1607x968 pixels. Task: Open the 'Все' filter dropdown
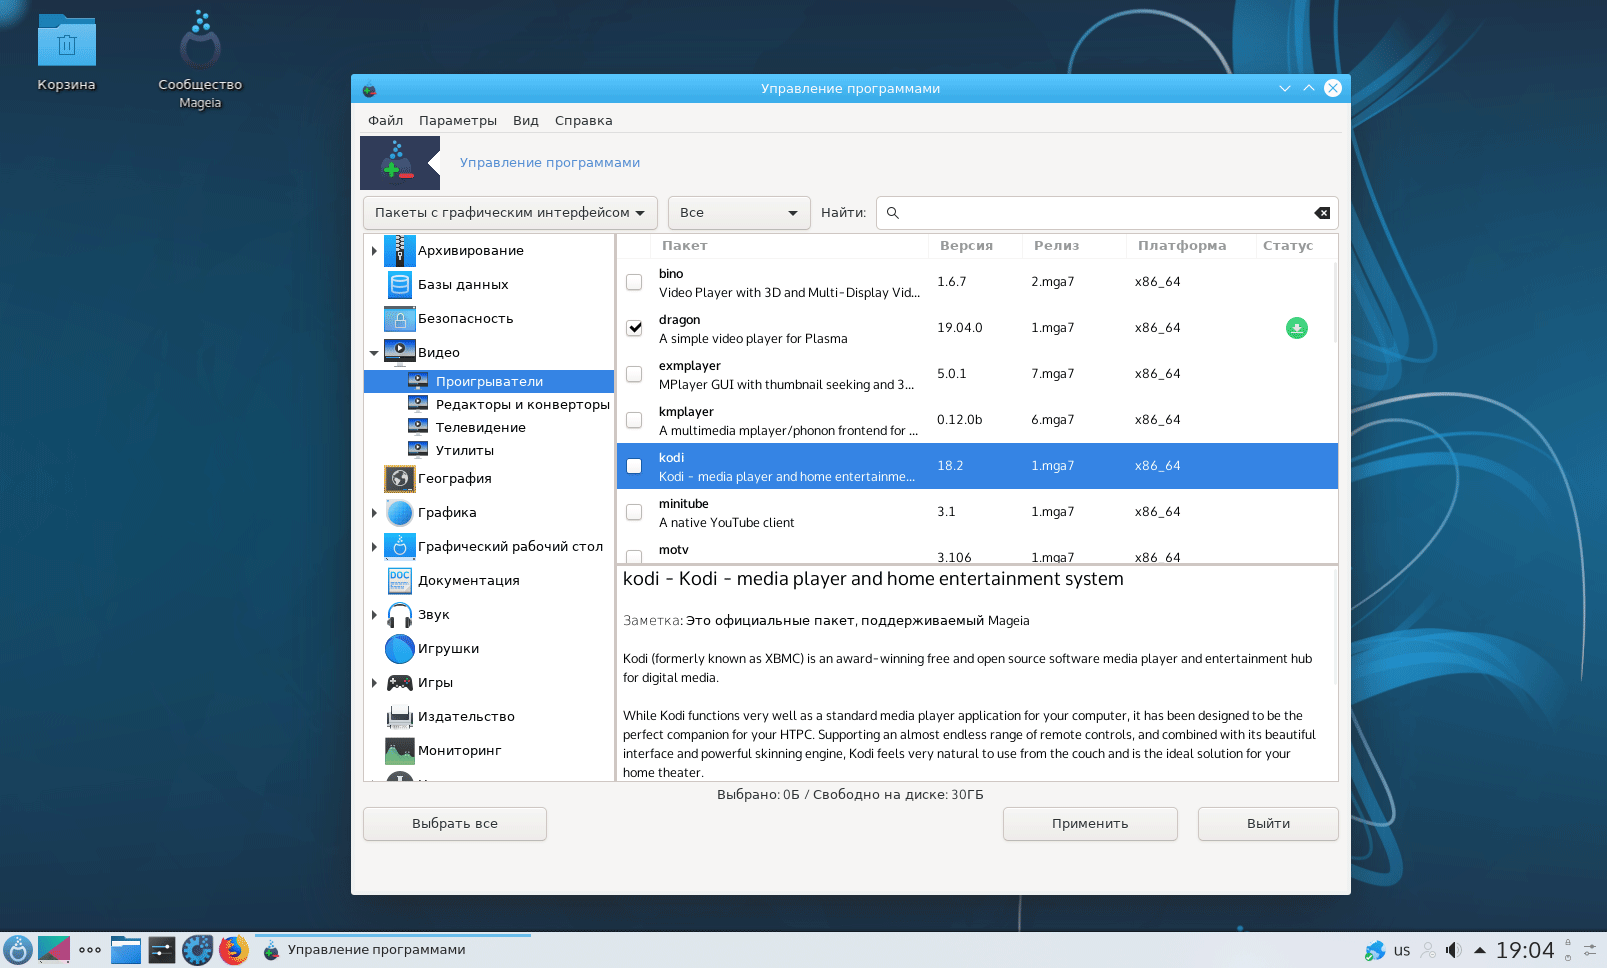point(738,213)
